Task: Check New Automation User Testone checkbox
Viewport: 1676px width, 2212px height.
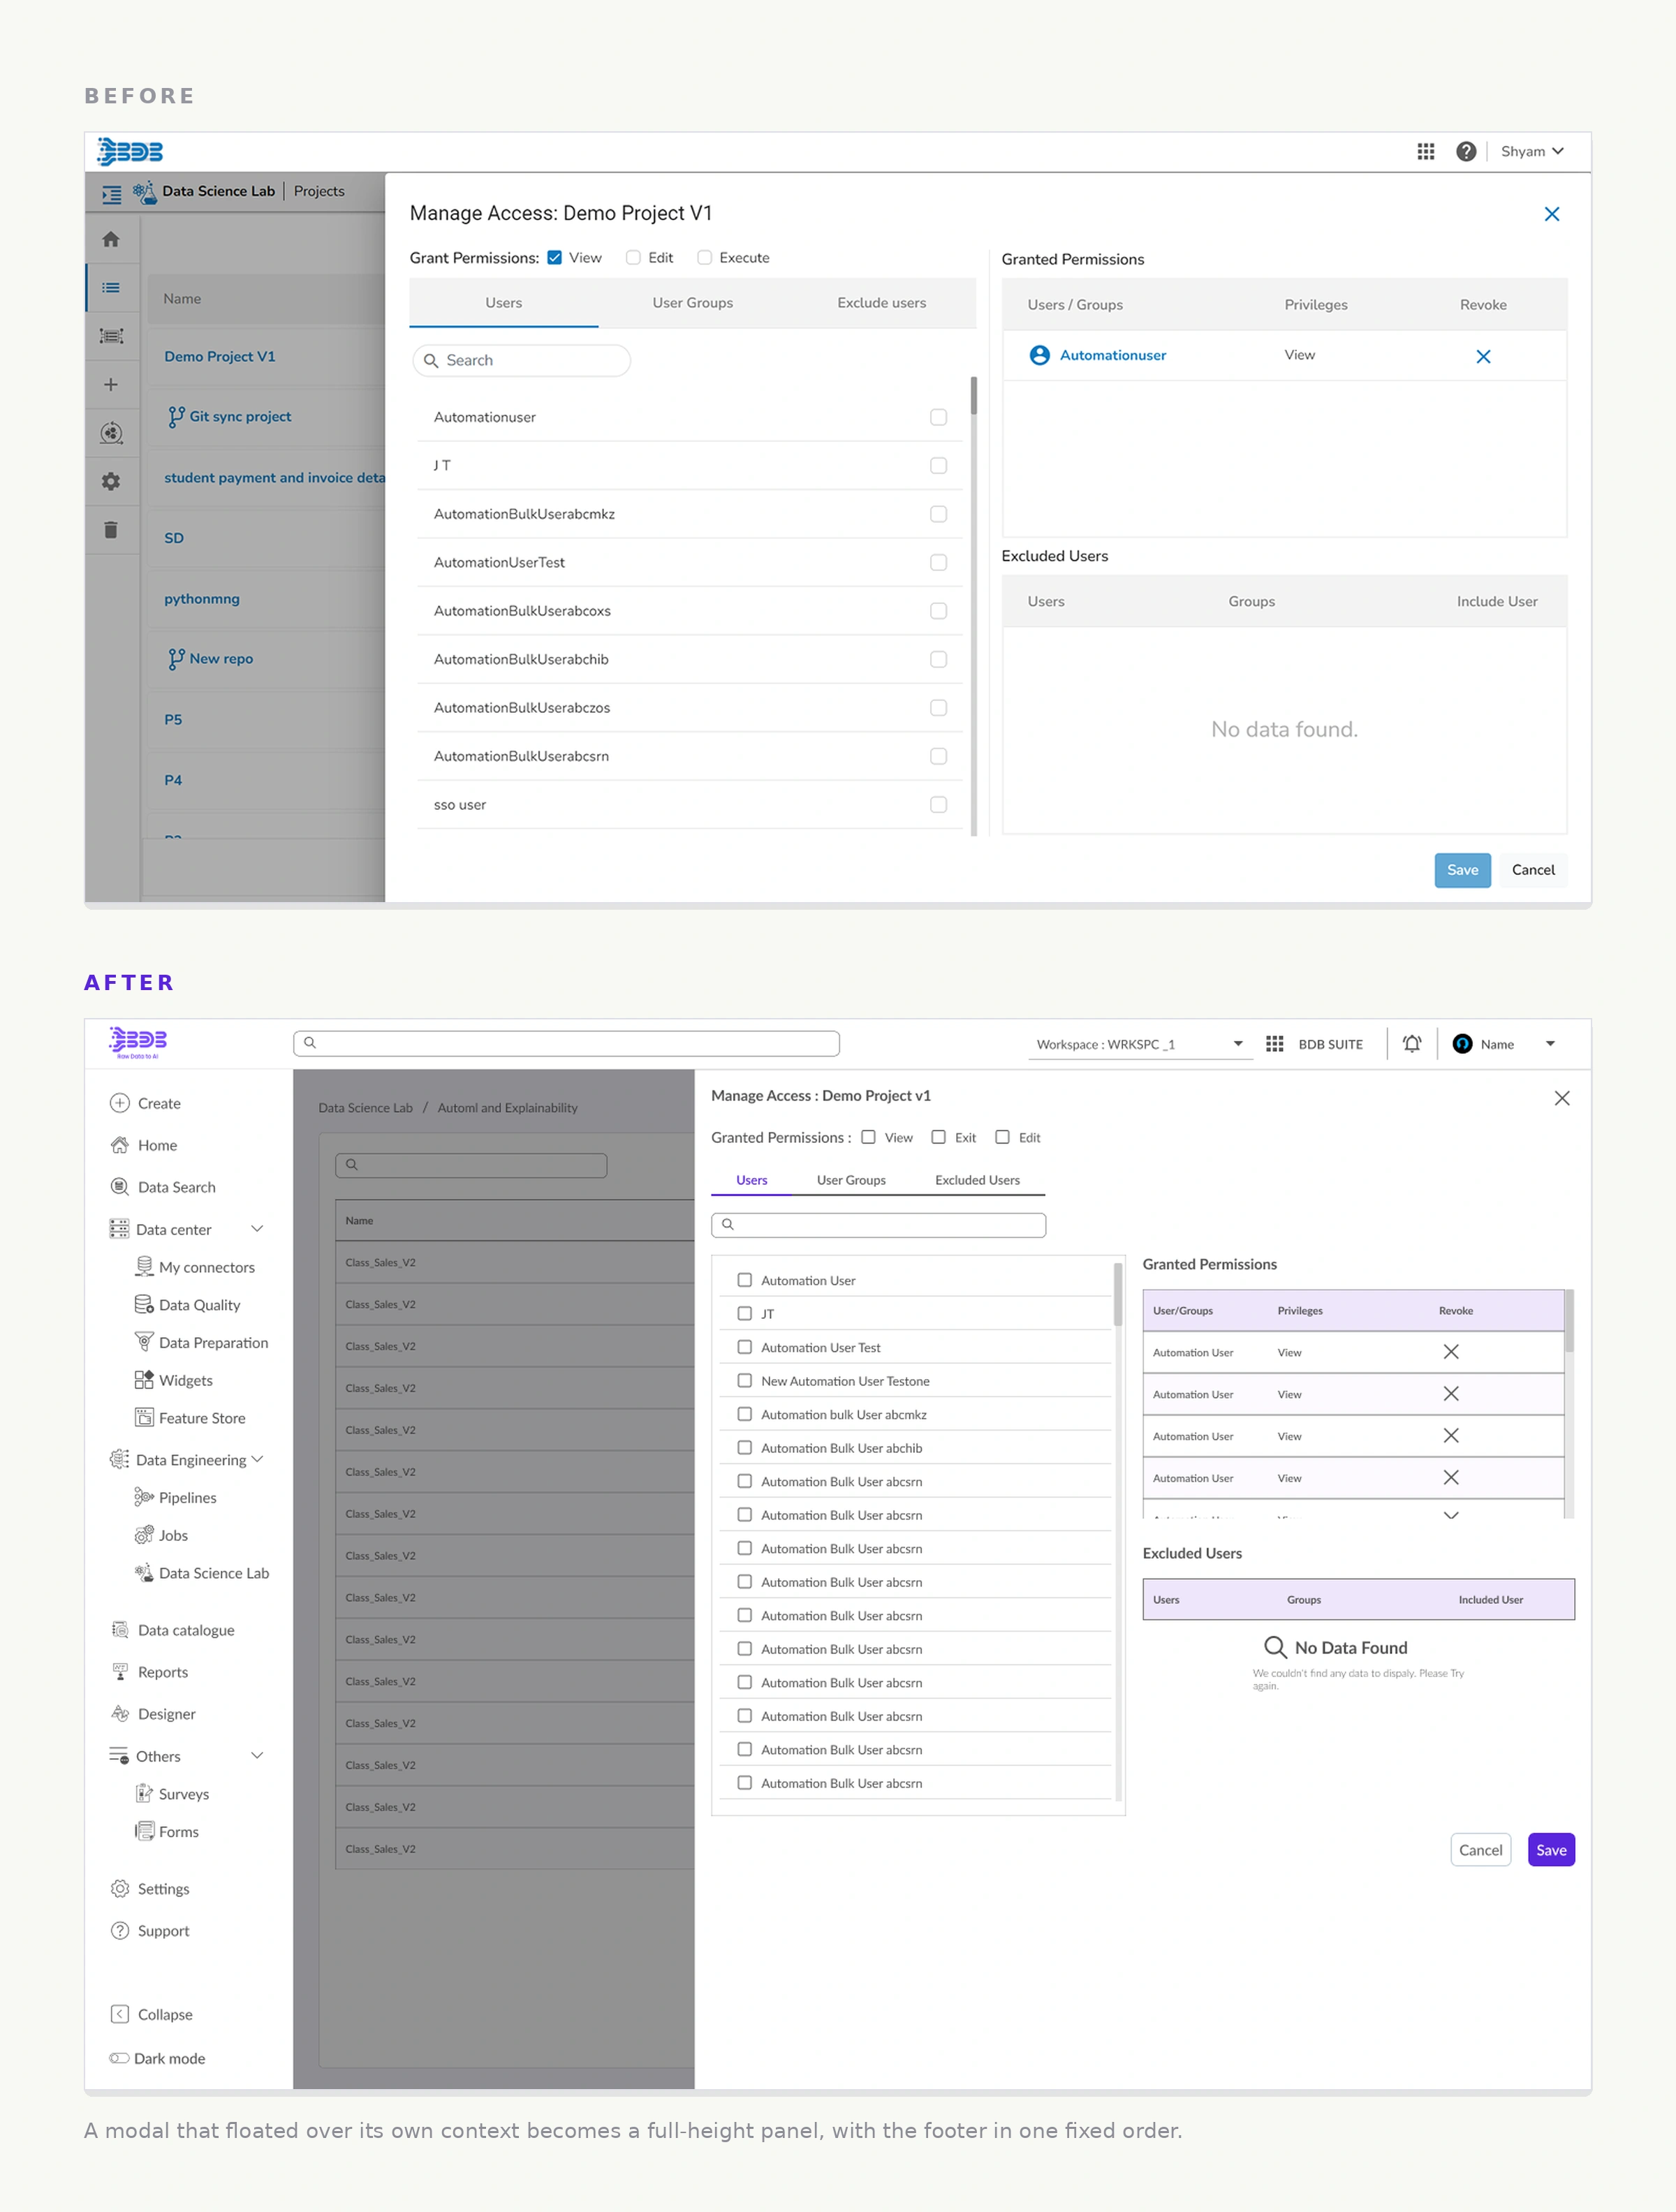Action: 744,1381
